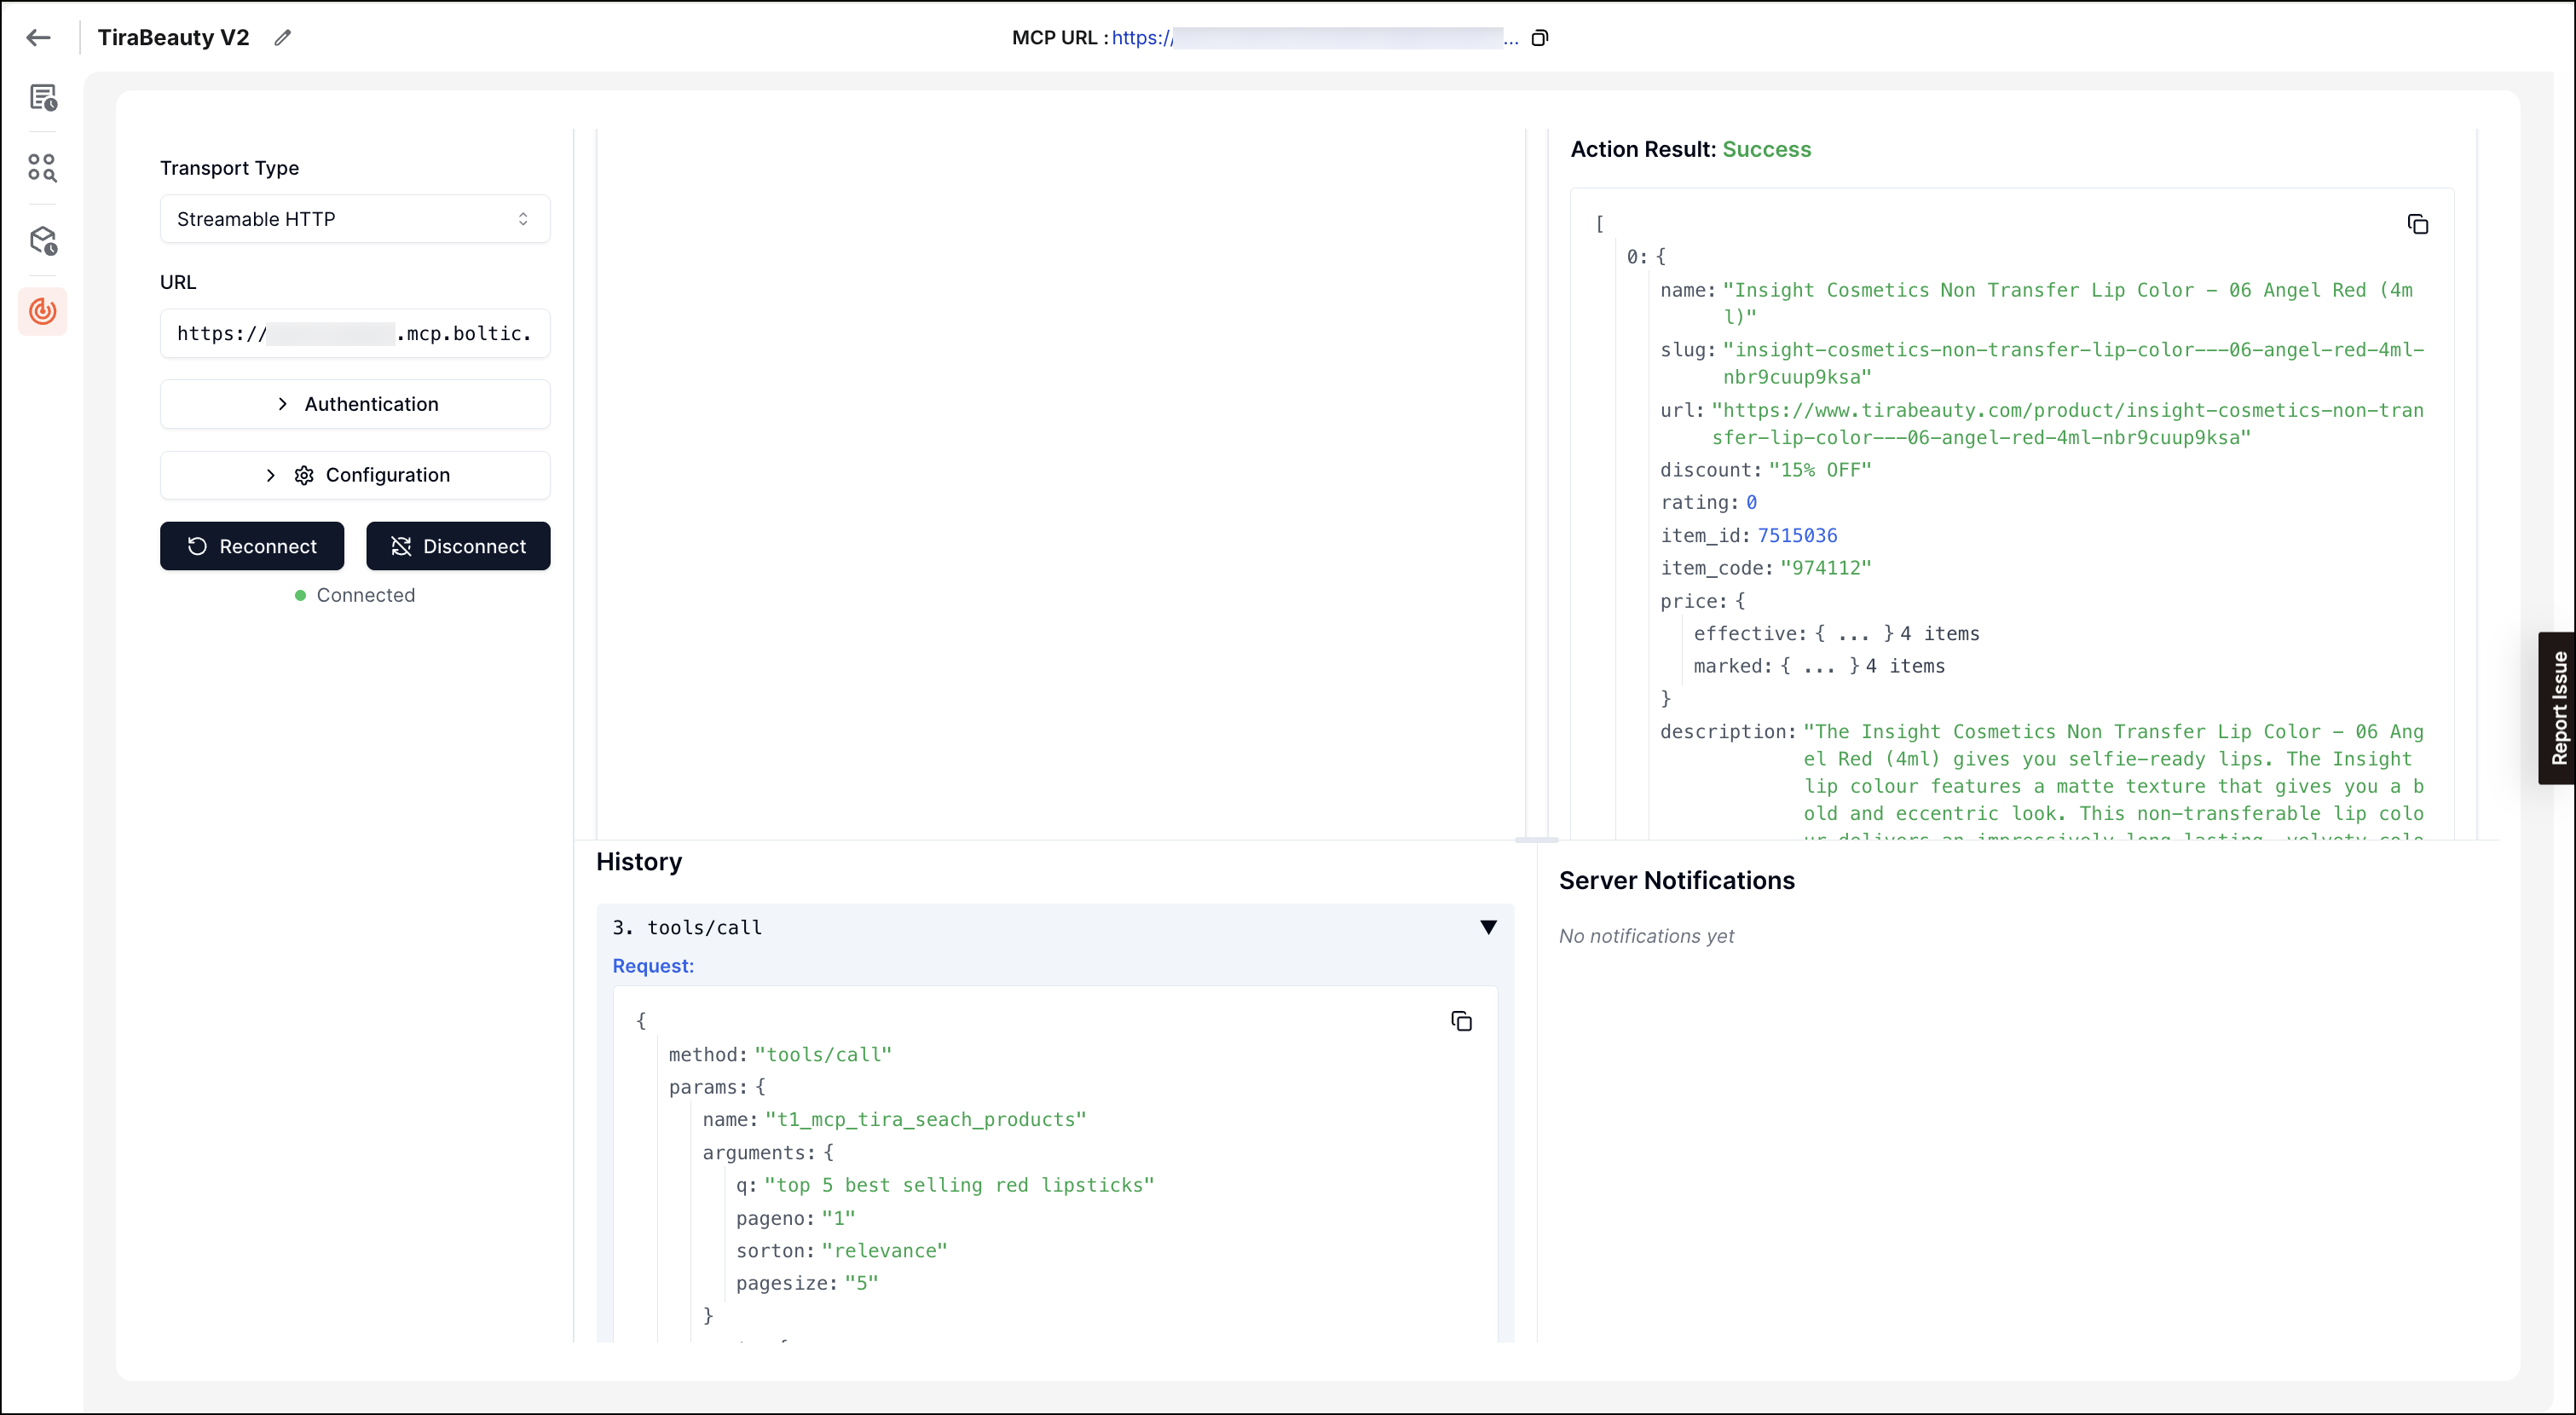The height and width of the screenshot is (1415, 2576).
Task: Click the Reconnect button
Action: pos(252,546)
